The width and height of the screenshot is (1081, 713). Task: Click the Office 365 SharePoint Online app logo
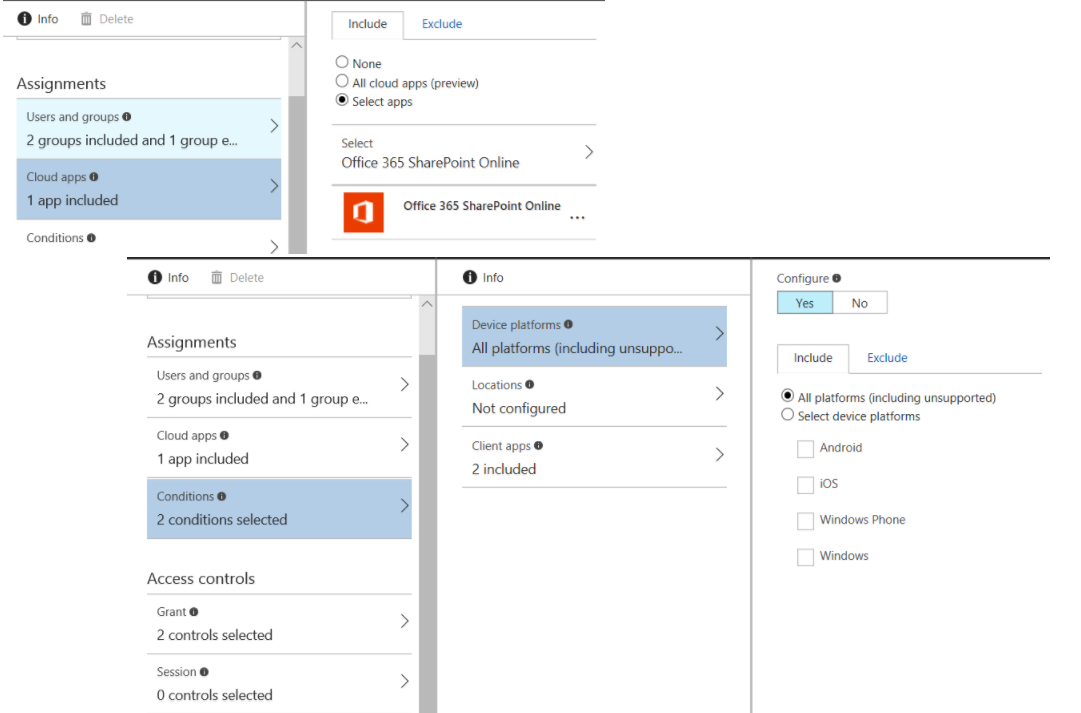(363, 212)
